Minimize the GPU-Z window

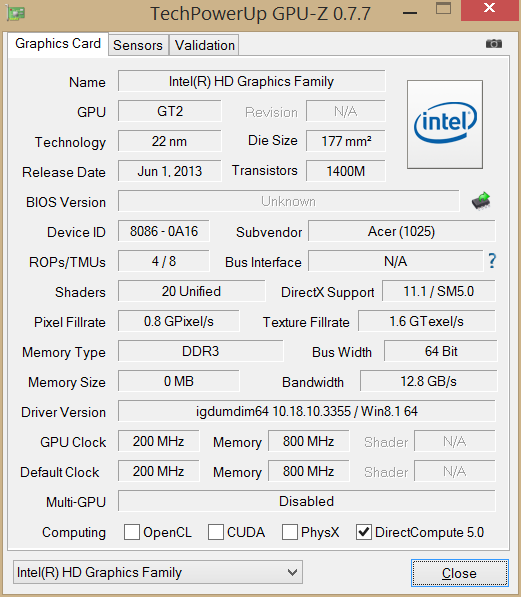[x=410, y=13]
